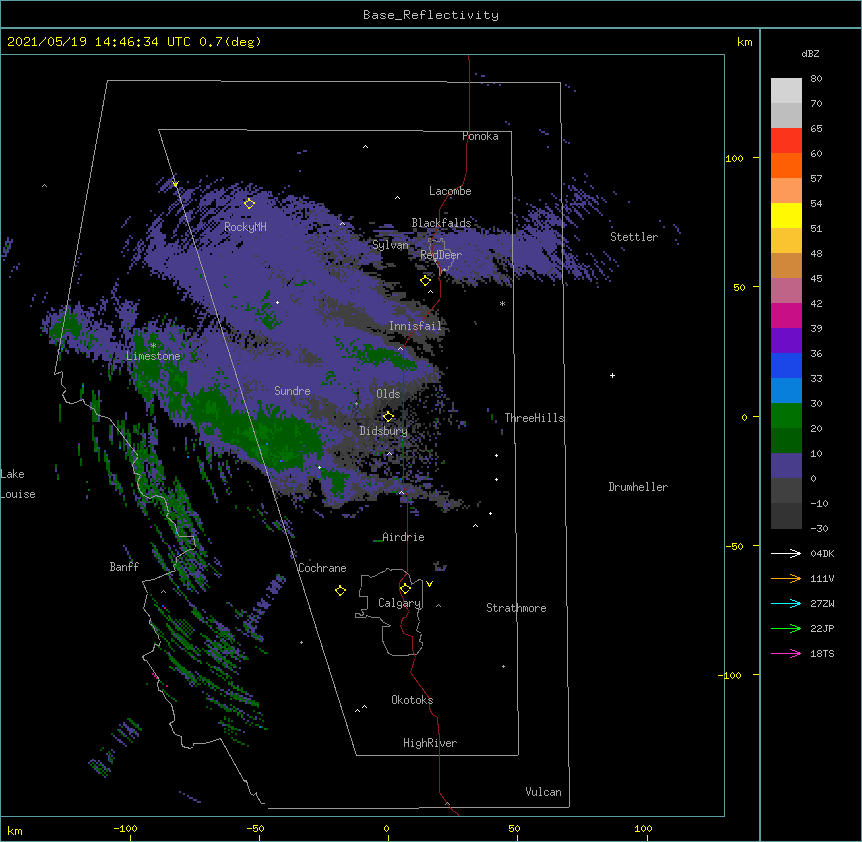Click the Cochrane label
The height and width of the screenshot is (842, 862).
[x=322, y=568]
